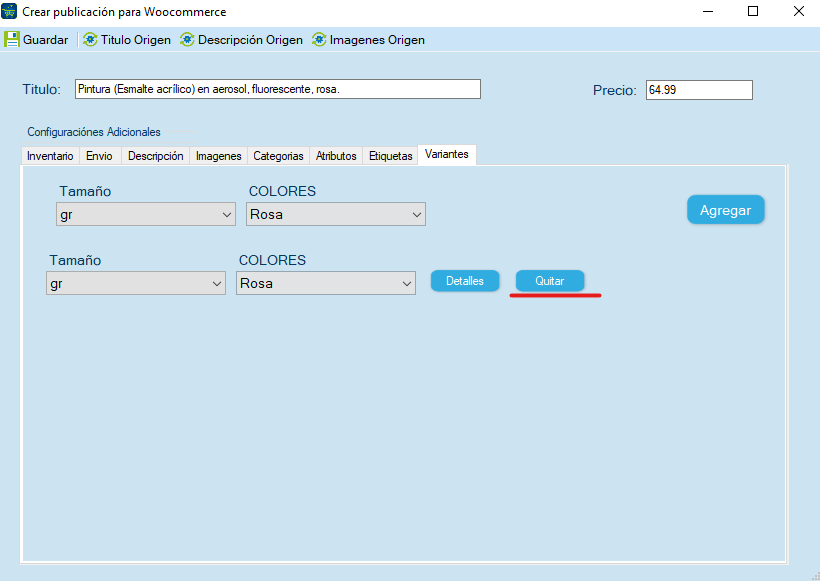The height and width of the screenshot is (581, 820).
Task: Open the Atributos tab
Action: pos(336,156)
